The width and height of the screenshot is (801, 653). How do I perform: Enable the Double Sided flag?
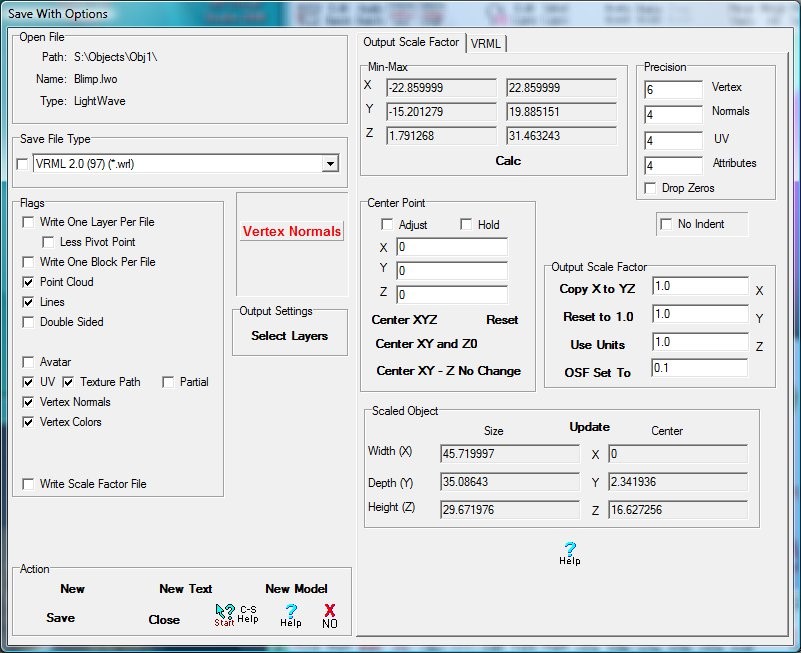coord(29,322)
